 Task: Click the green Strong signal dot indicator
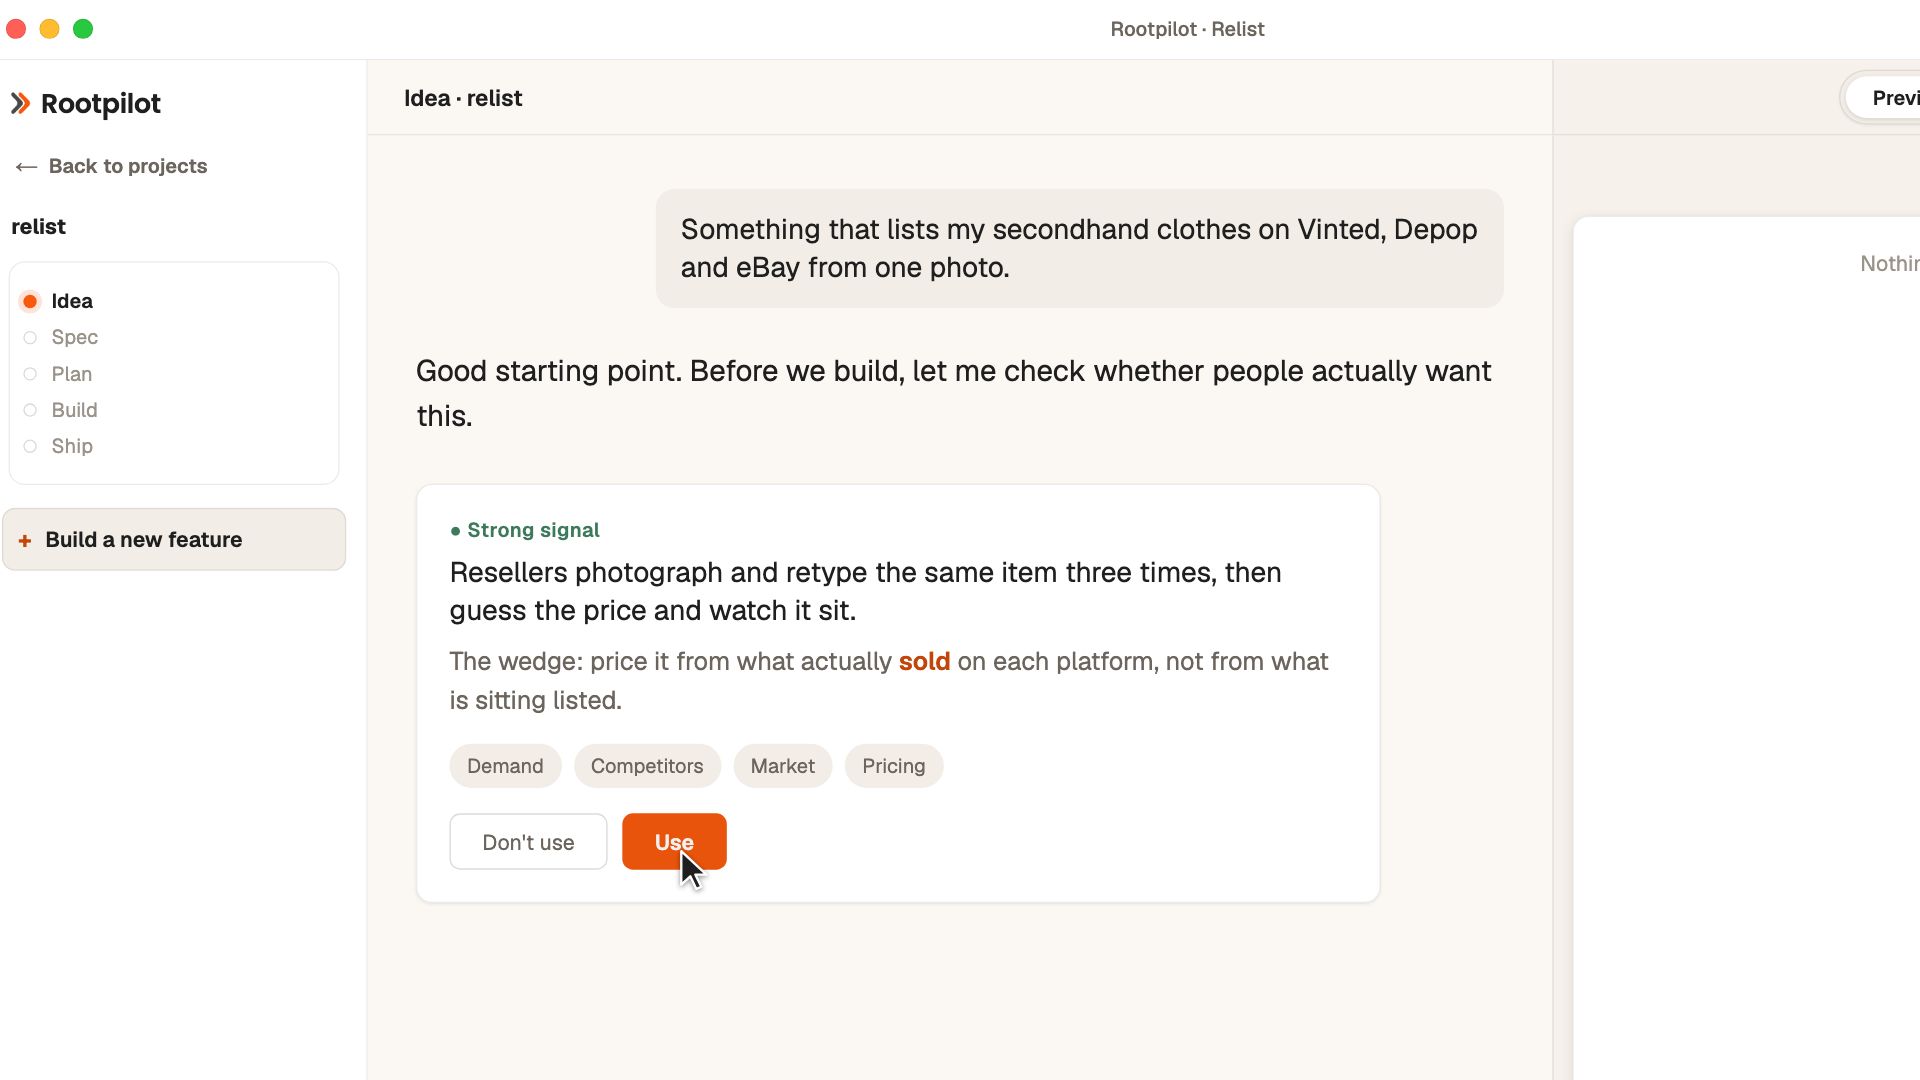[456, 531]
